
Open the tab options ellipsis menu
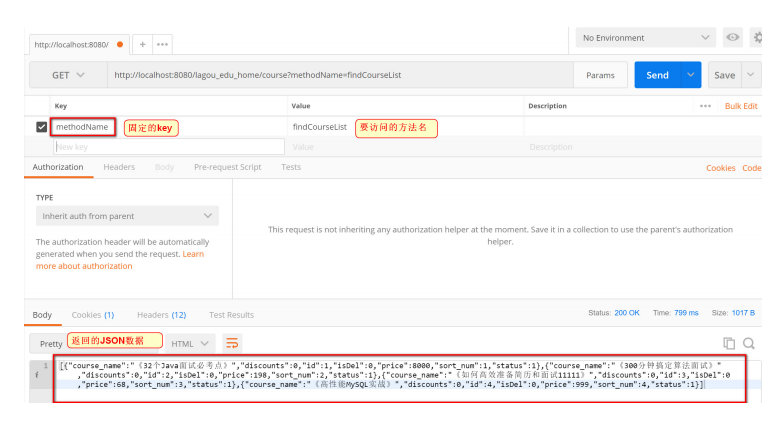click(162, 44)
